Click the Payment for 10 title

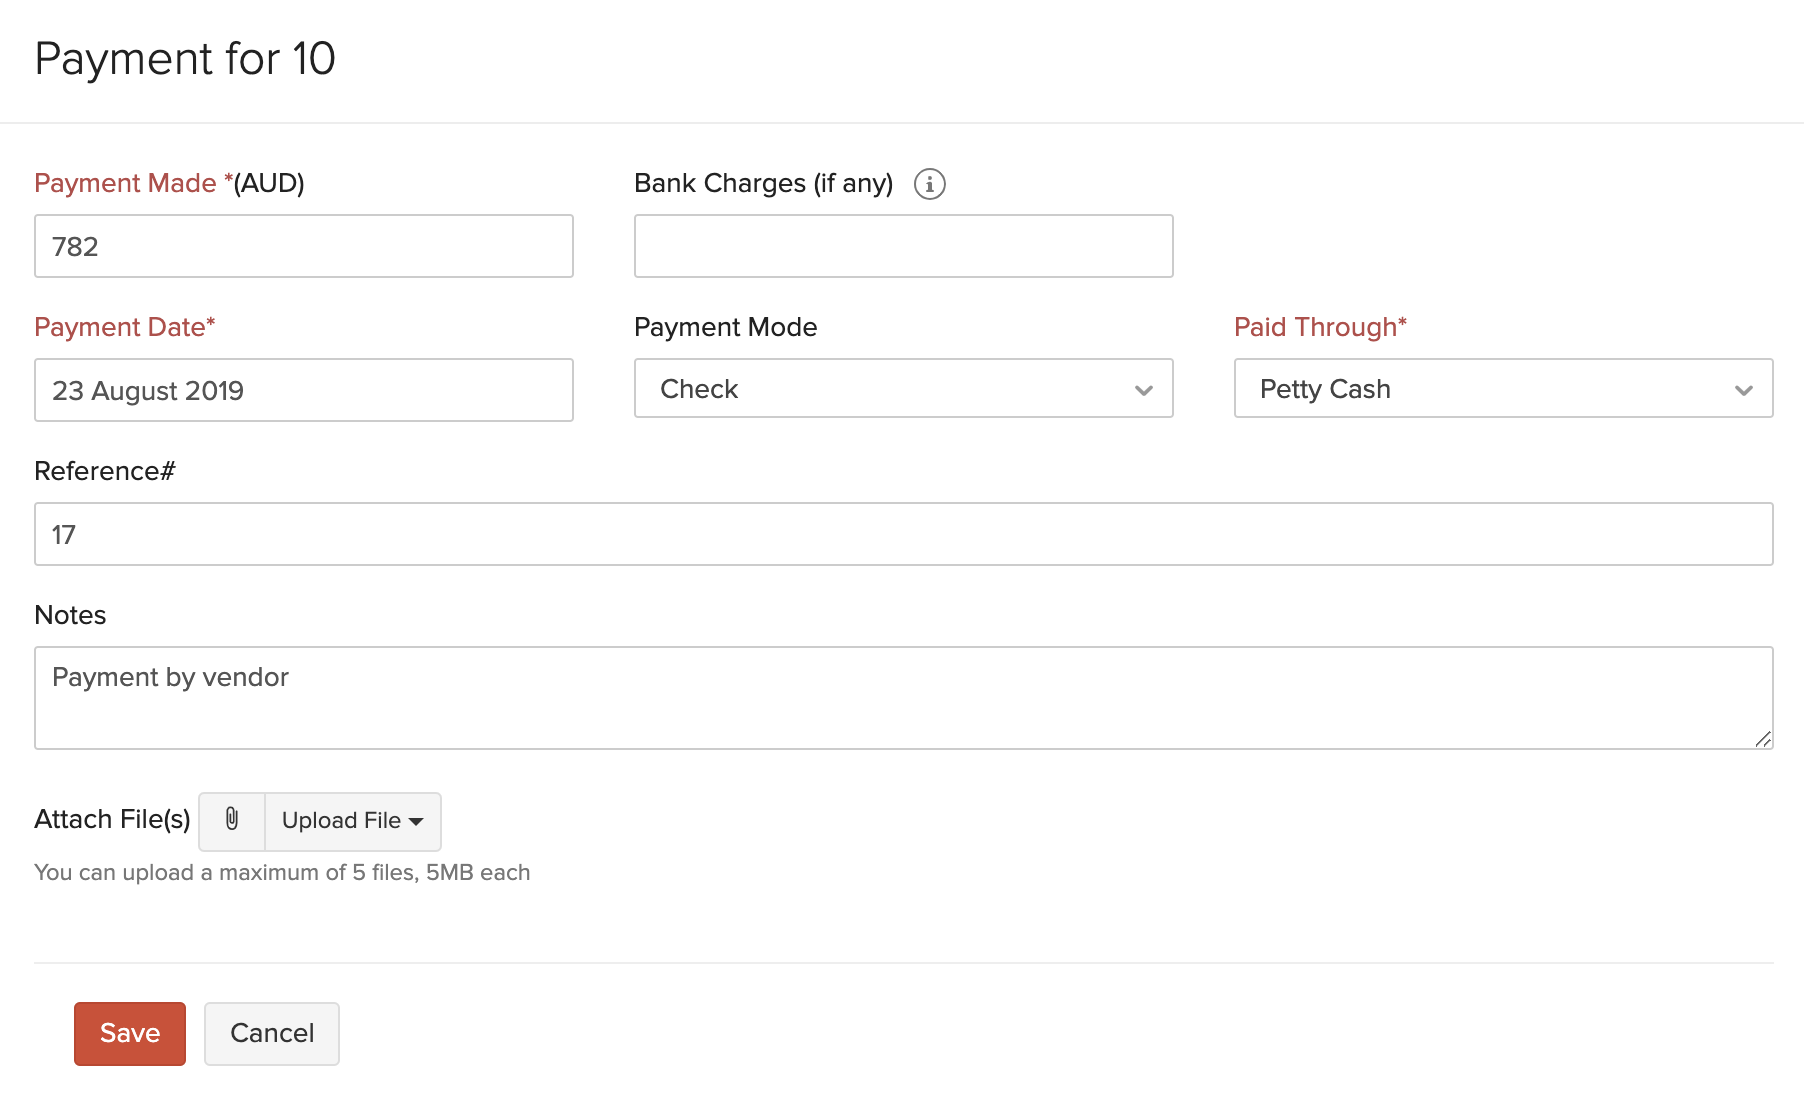185,59
